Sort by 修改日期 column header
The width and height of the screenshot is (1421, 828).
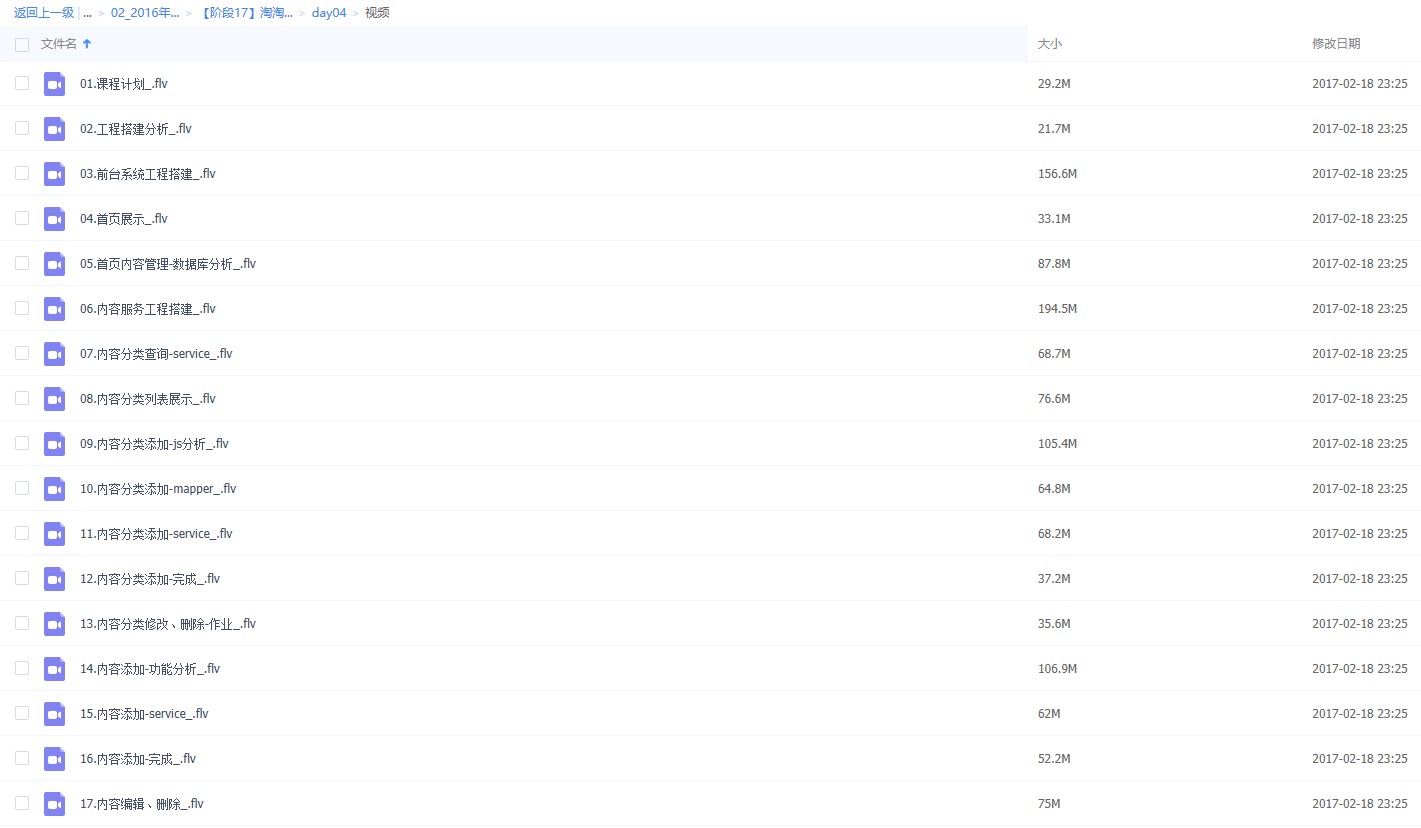[1336, 44]
